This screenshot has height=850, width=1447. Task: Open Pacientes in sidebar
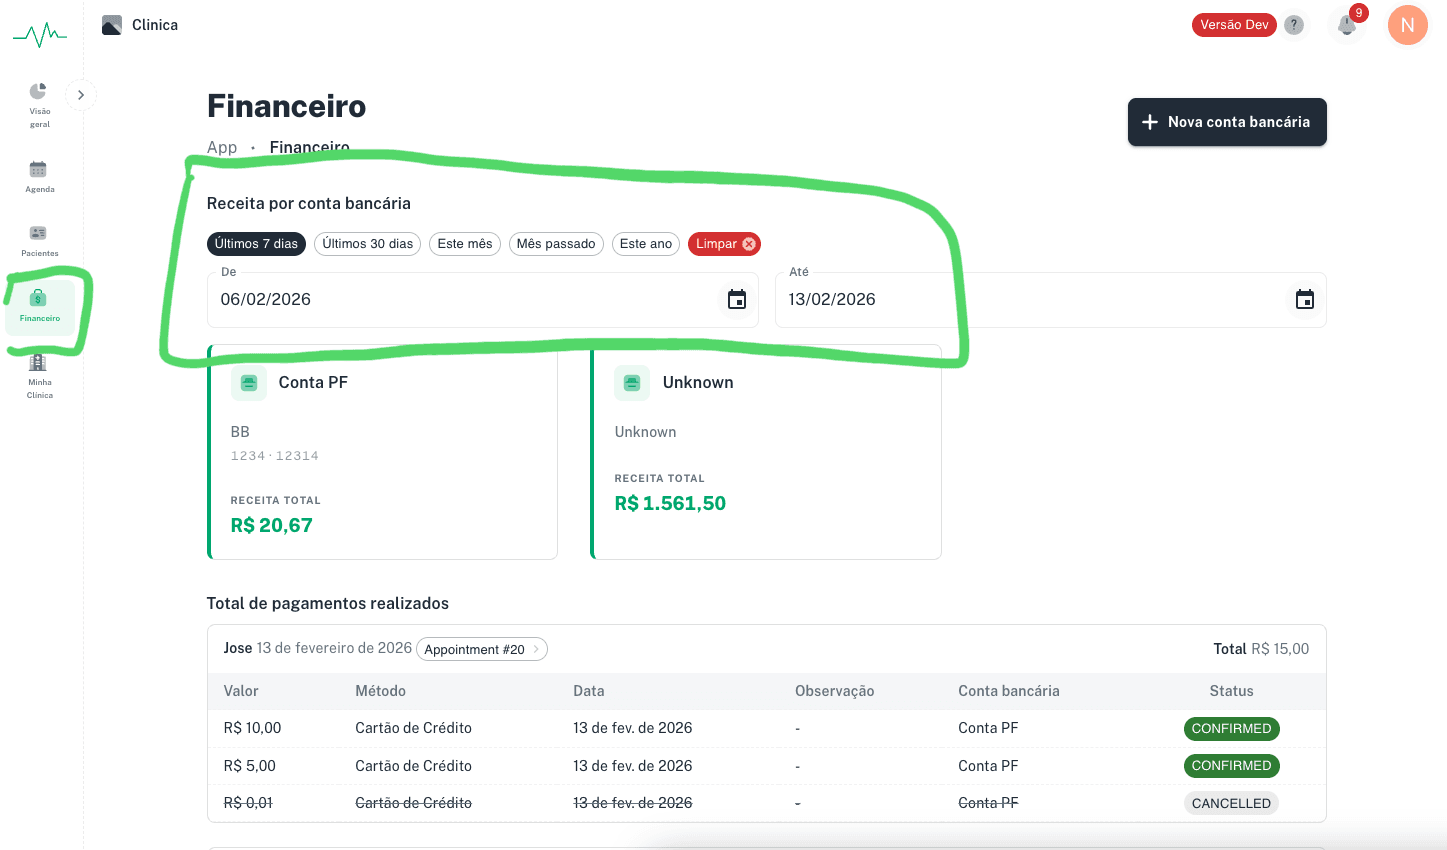click(x=39, y=241)
